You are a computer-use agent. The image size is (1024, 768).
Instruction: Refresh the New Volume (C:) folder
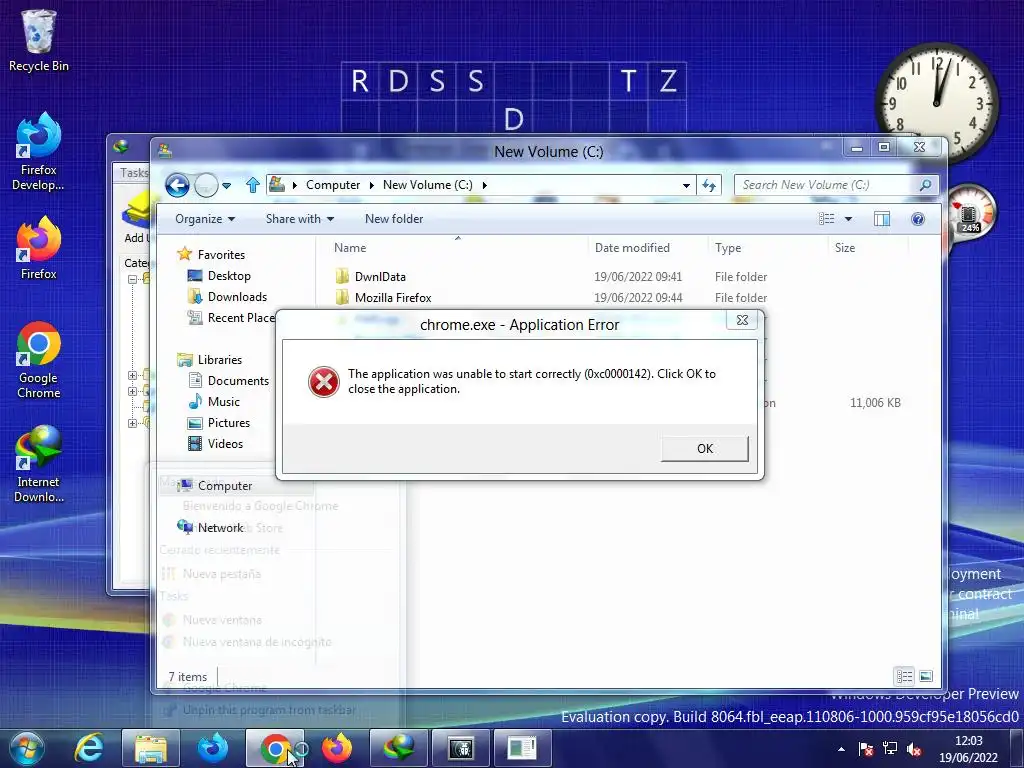coord(709,185)
